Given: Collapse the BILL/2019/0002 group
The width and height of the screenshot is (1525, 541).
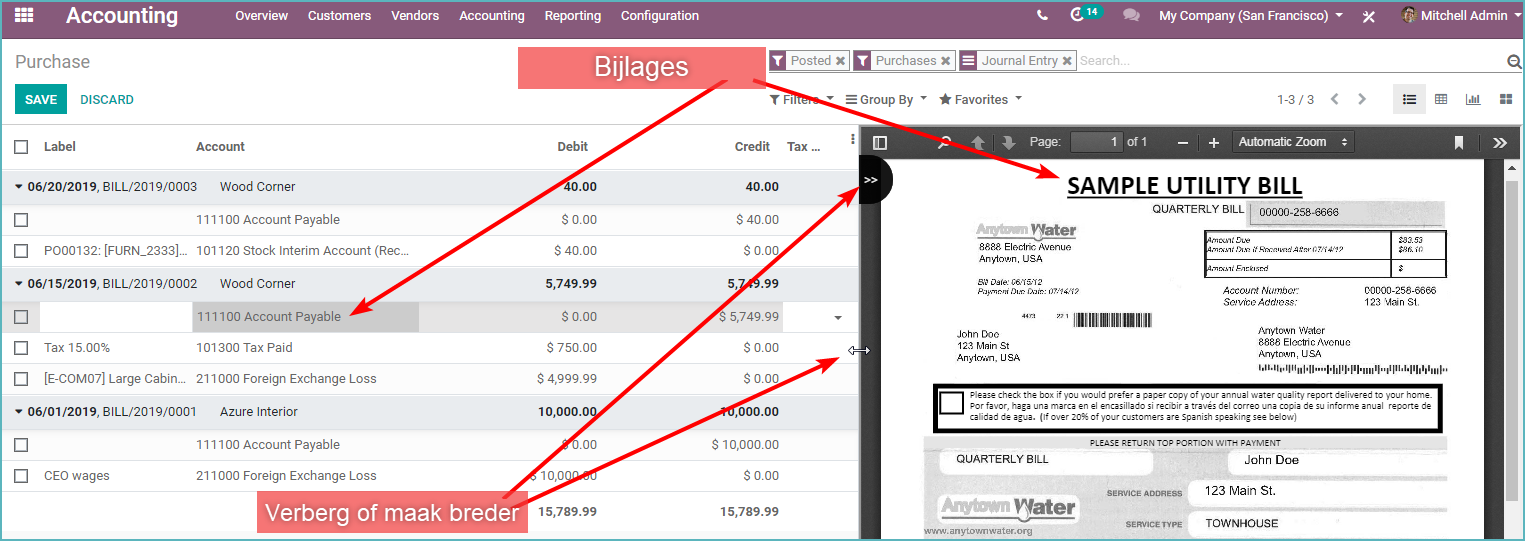Looking at the screenshot, I should [20, 284].
